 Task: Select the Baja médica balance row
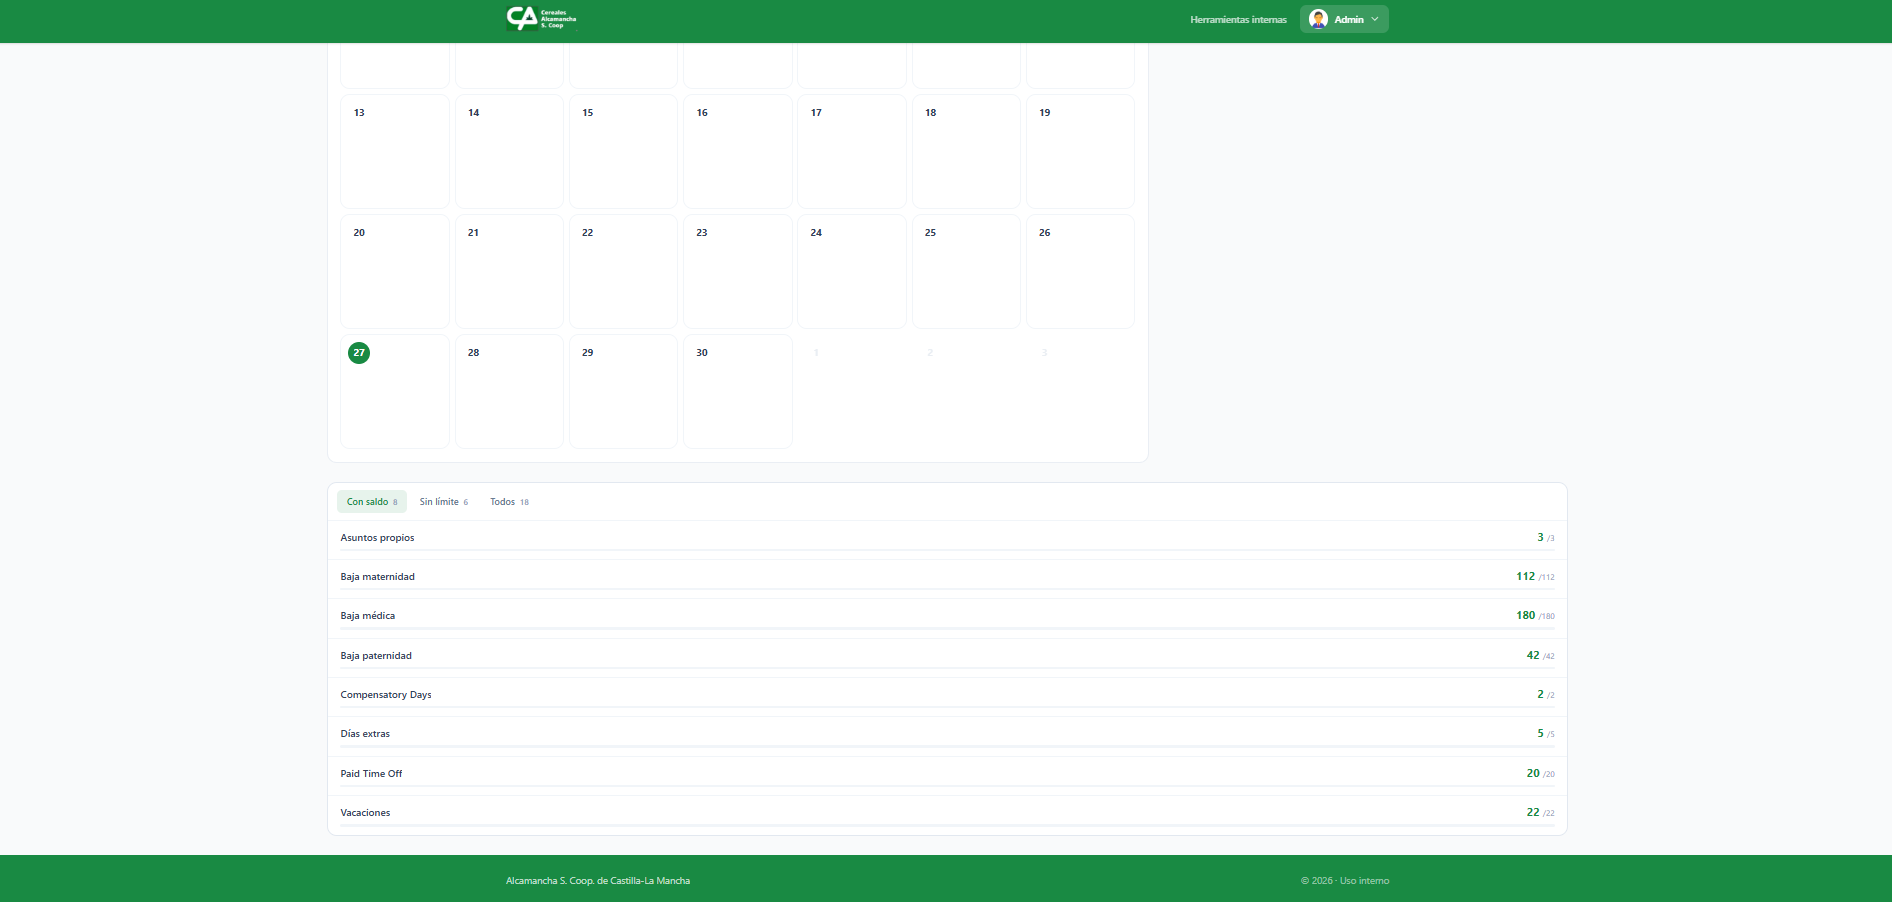[946, 616]
